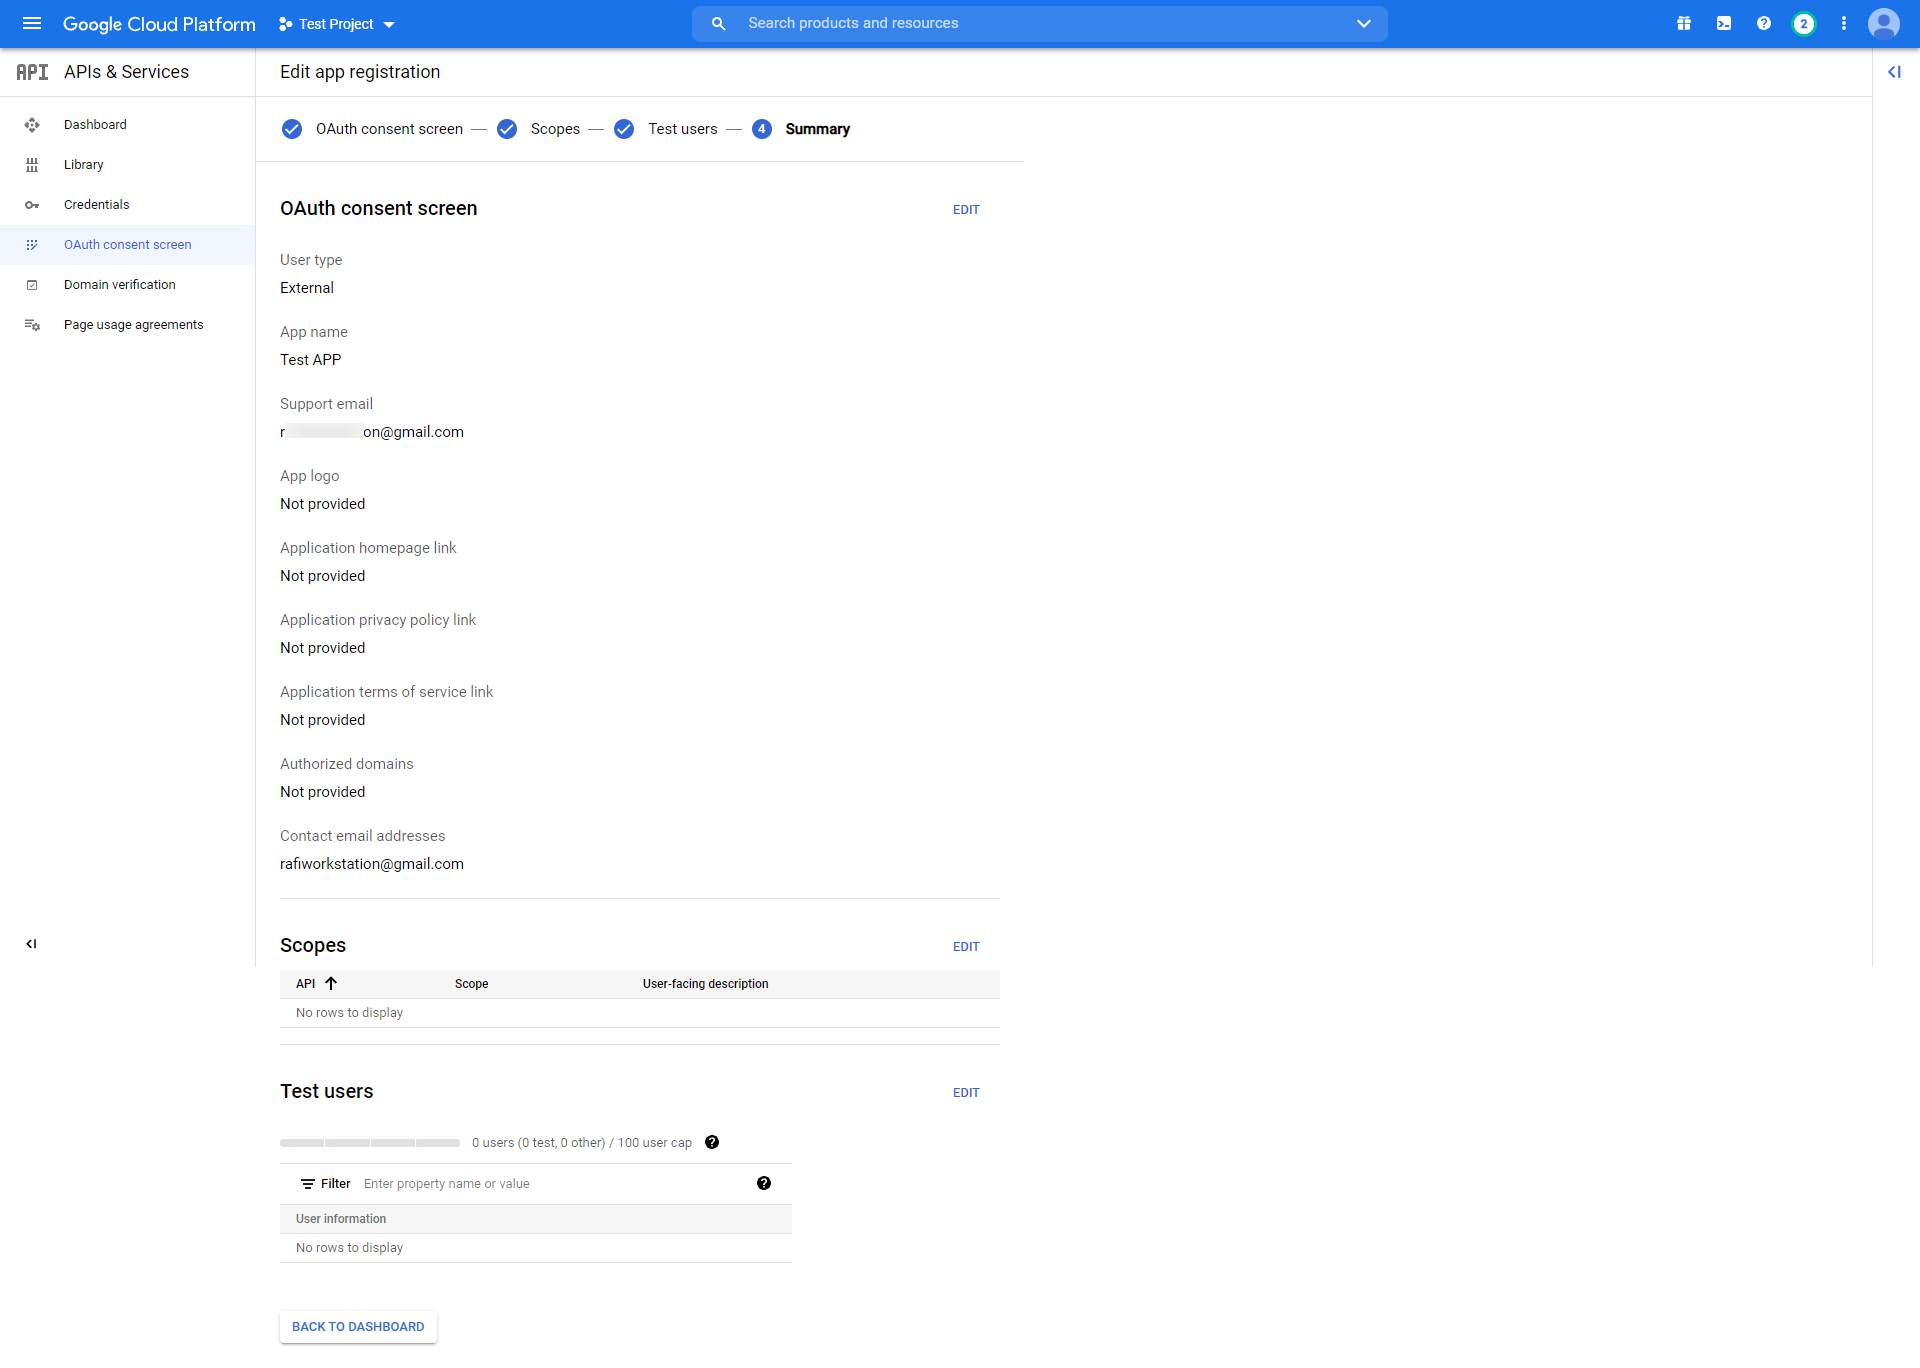The height and width of the screenshot is (1368, 1920).
Task: Collapse the right side panel chevron
Action: (1895, 72)
